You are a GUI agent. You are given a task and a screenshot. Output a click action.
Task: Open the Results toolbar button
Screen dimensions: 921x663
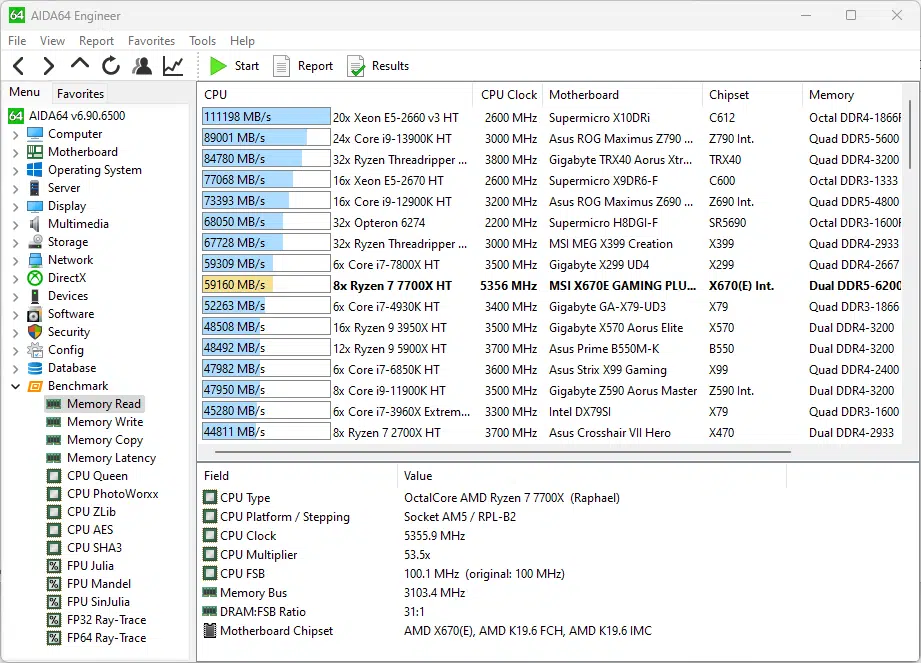pyautogui.click(x=378, y=66)
